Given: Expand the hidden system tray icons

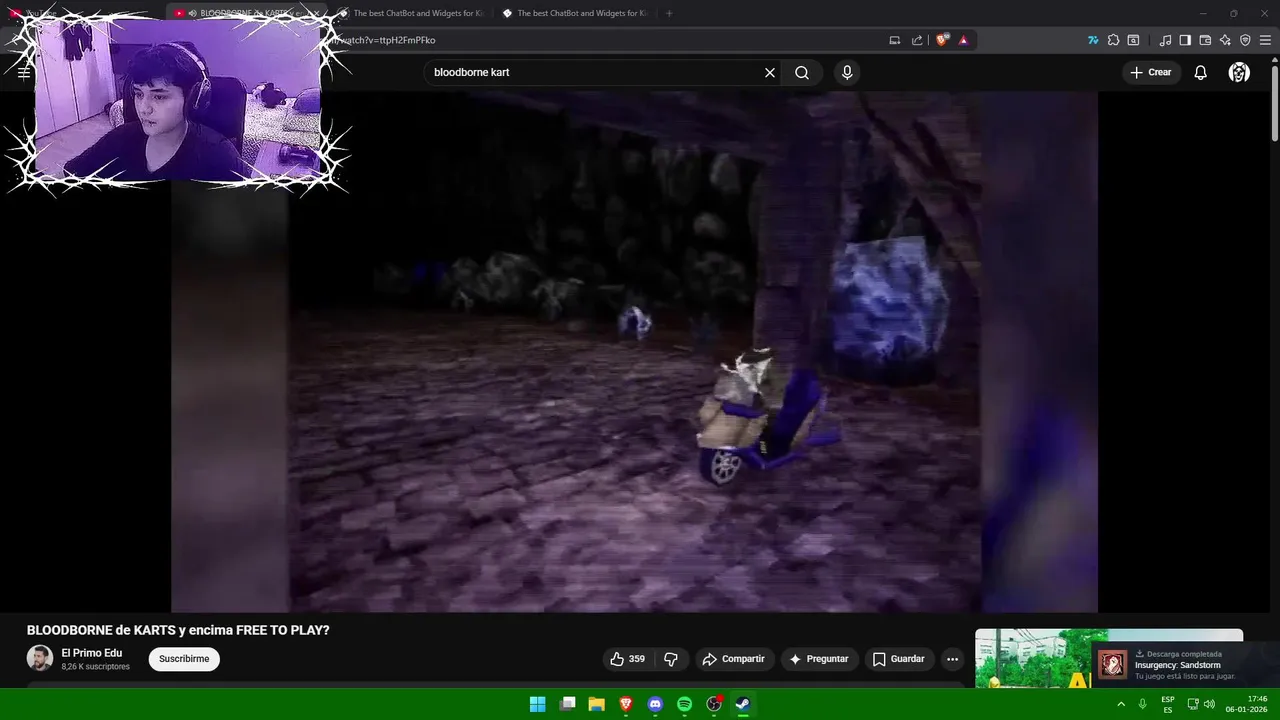Looking at the screenshot, I should point(1121,704).
